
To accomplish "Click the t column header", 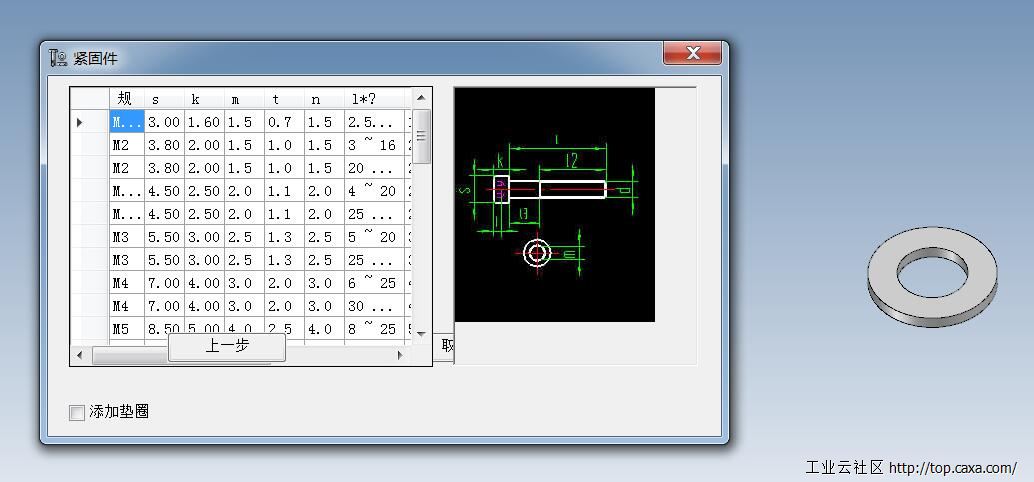I will click(284, 99).
